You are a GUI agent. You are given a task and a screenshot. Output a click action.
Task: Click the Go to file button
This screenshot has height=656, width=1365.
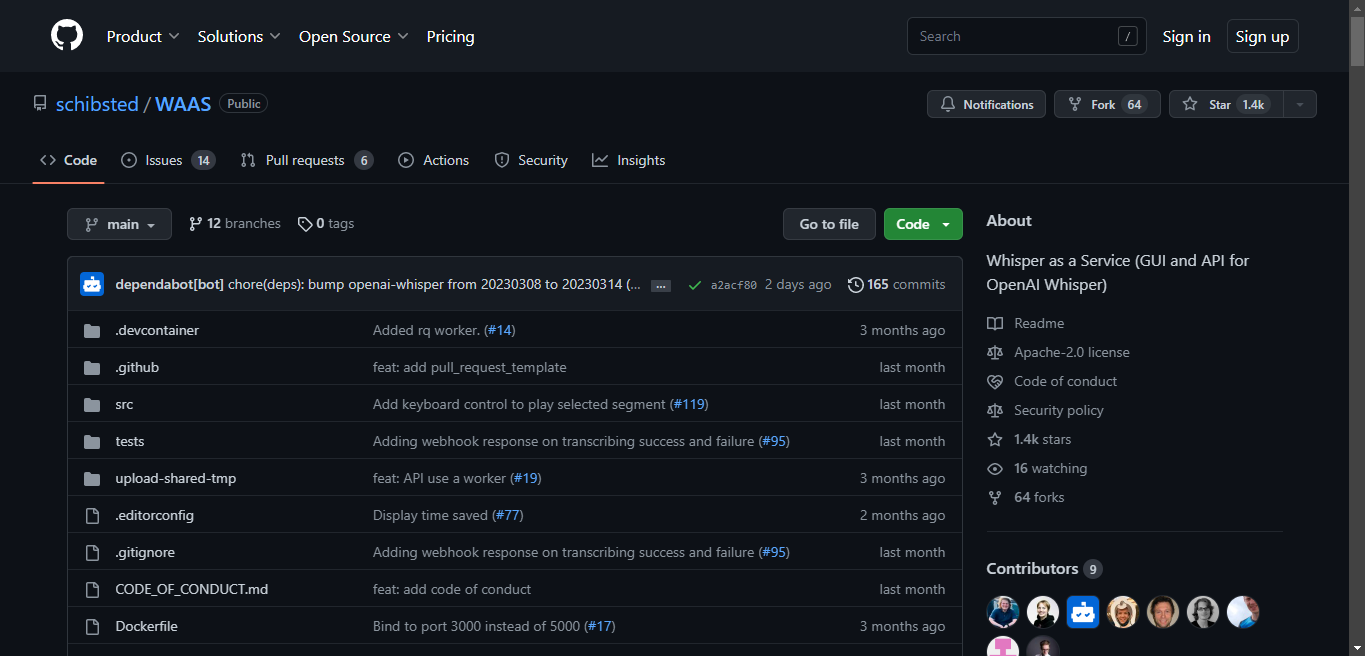(829, 224)
